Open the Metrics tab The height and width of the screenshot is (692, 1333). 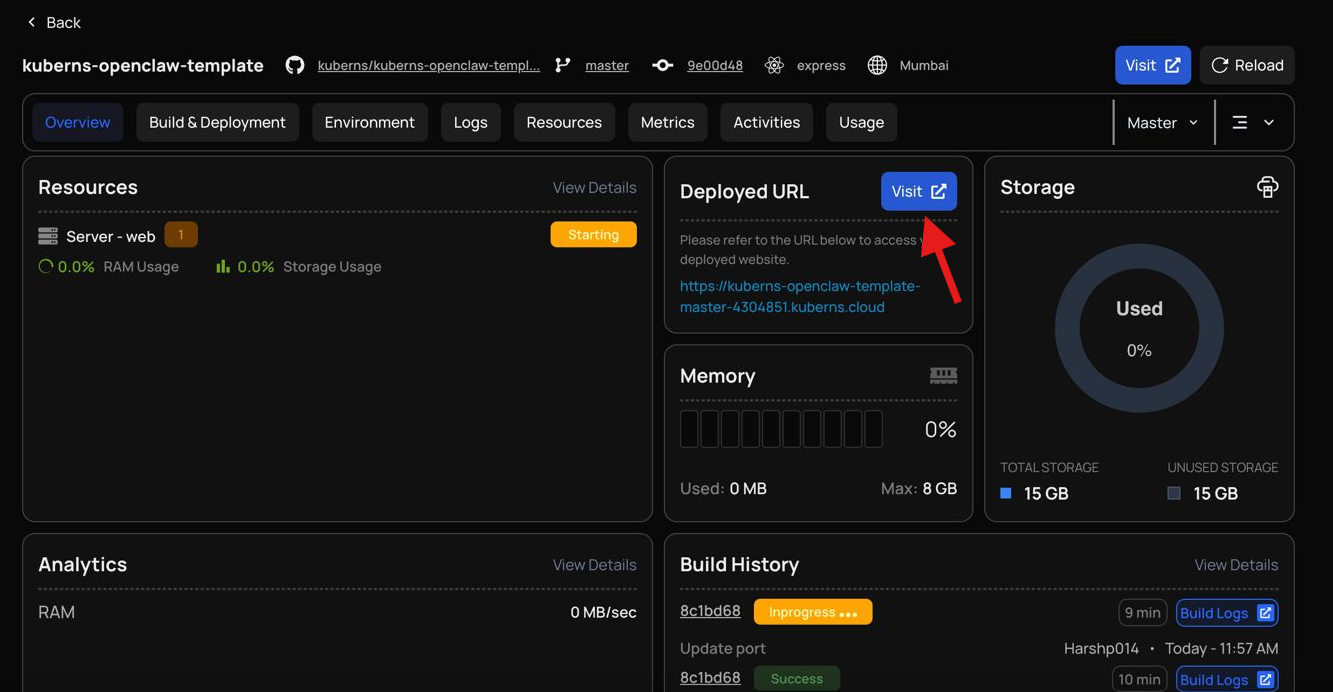(x=667, y=122)
